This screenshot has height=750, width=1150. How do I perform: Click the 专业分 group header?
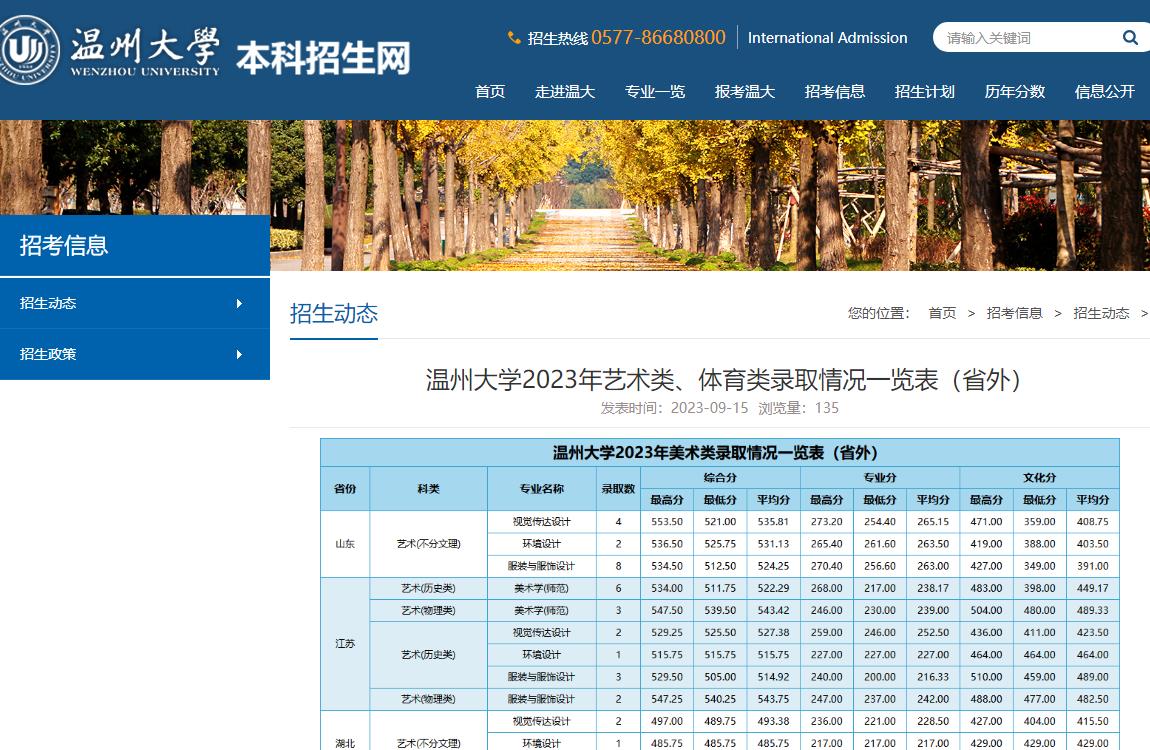pos(880,477)
